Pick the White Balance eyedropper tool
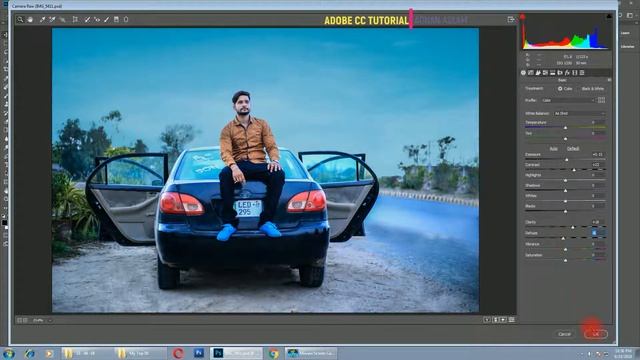 coord(42,20)
